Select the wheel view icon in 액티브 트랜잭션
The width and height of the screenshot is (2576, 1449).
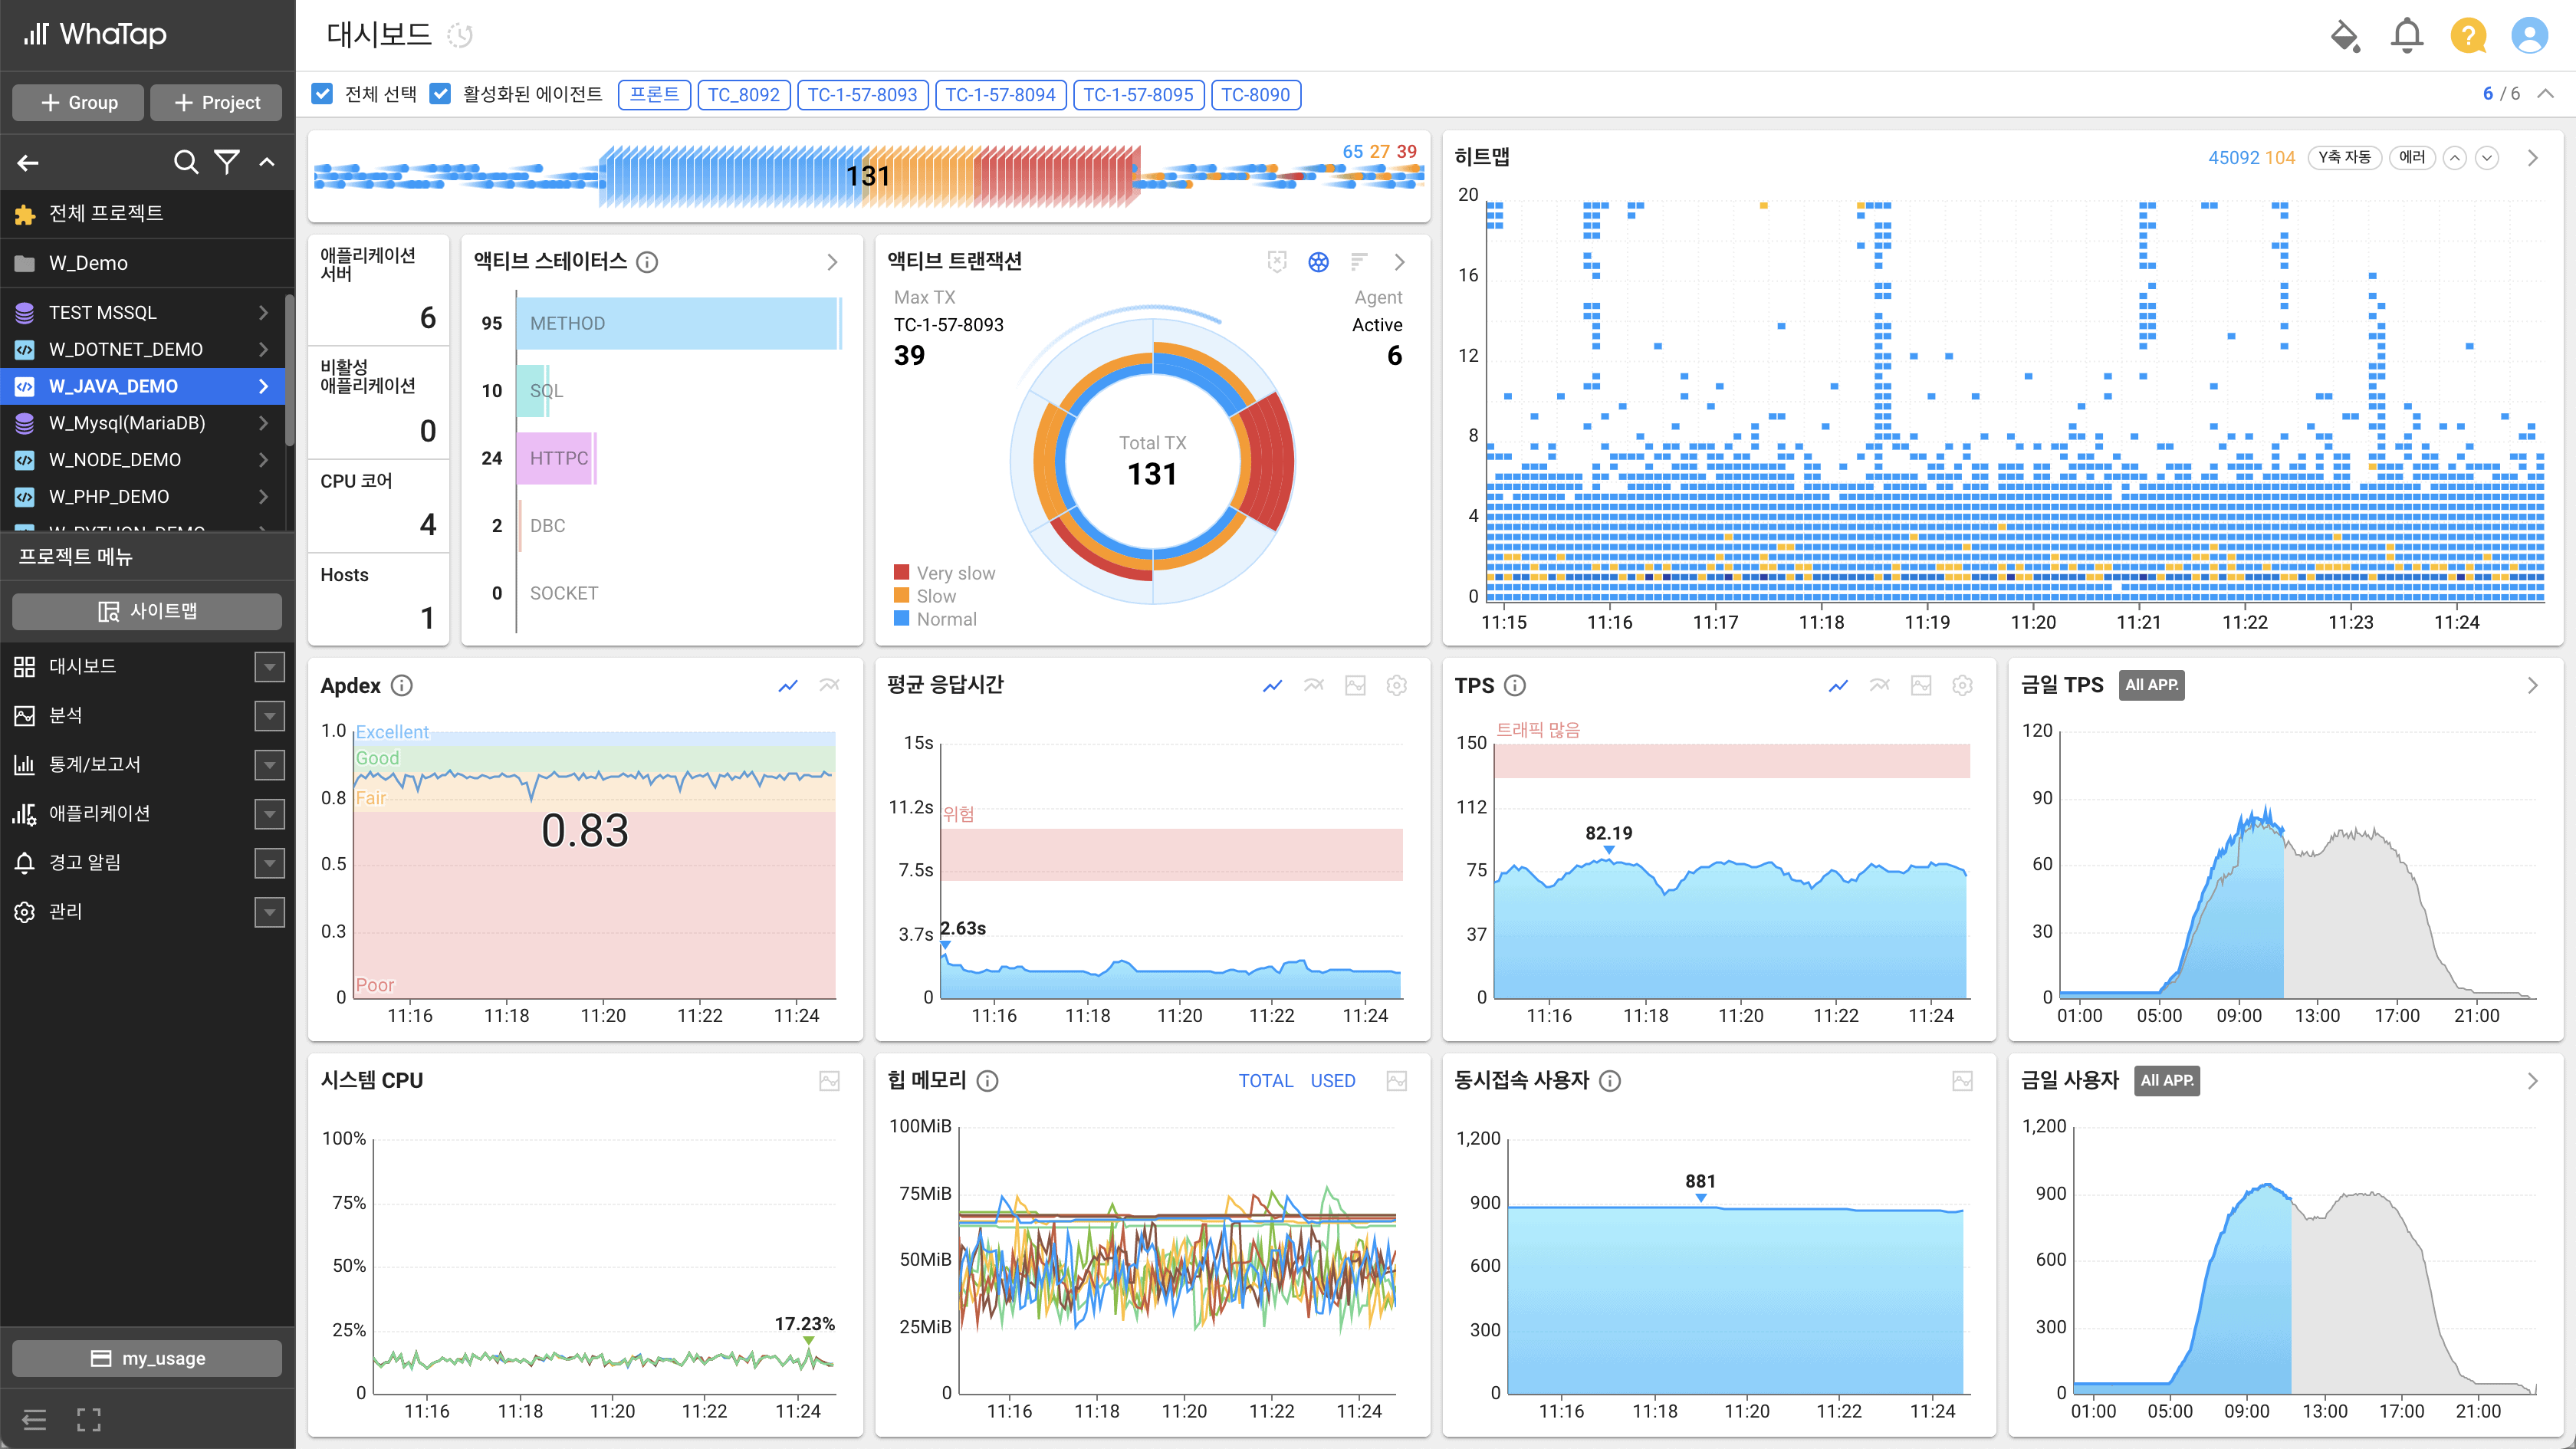1318,262
